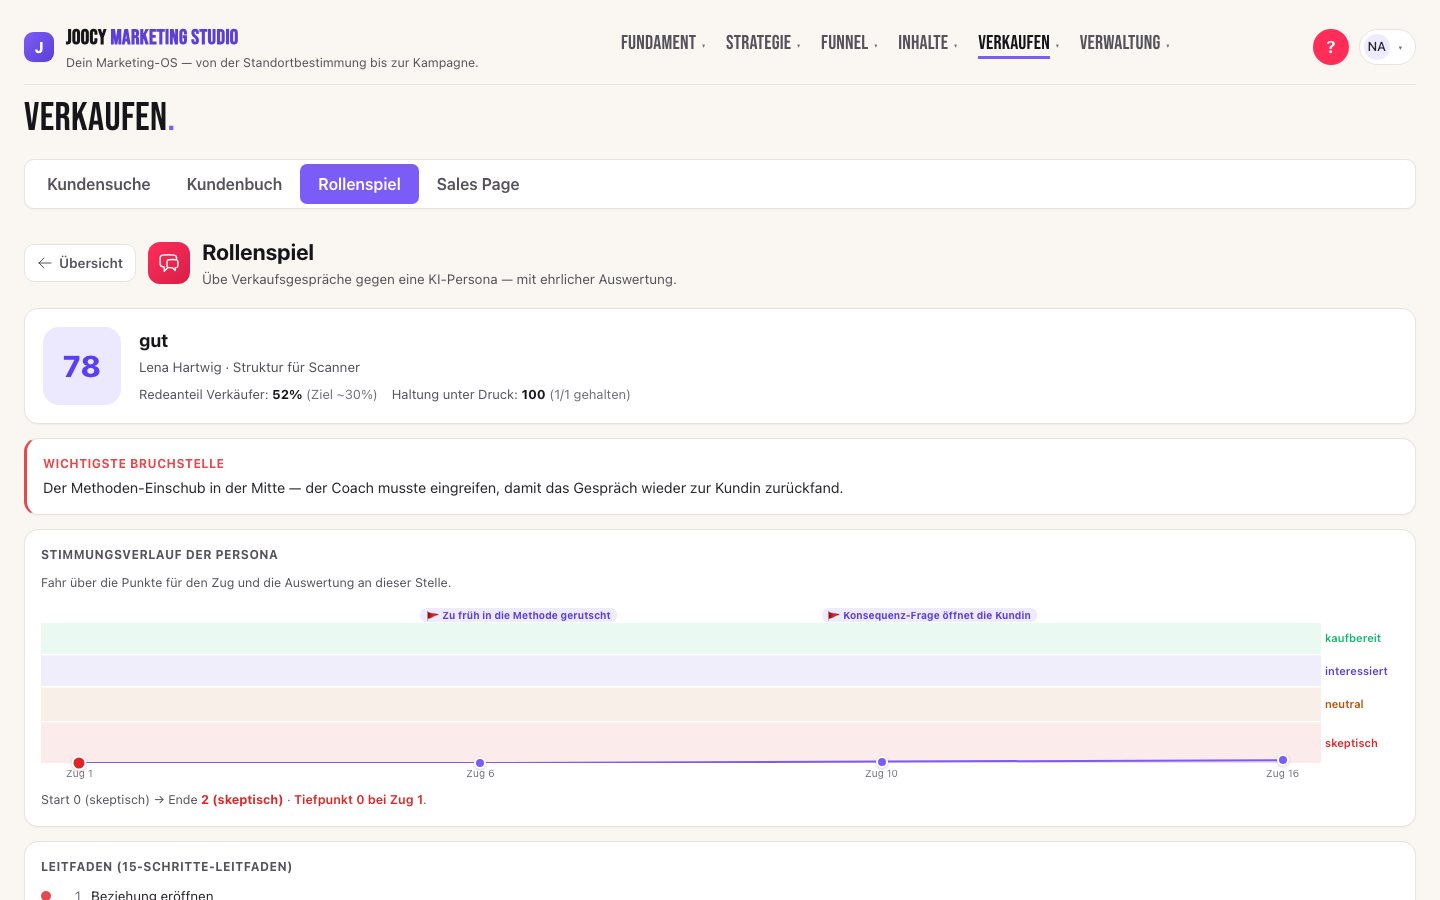Click the flag marker 'Zu früh in die Methode gerutscht'
The width and height of the screenshot is (1440, 900).
(518, 616)
